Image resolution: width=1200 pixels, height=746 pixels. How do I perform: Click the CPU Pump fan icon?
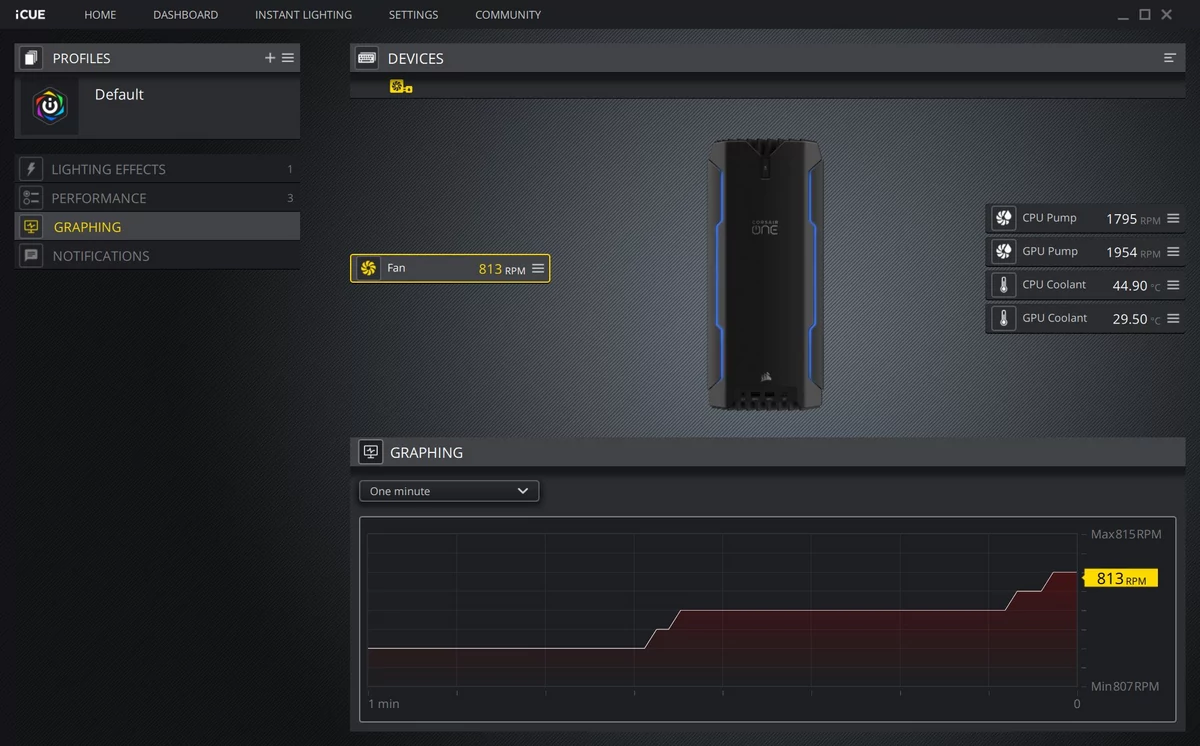pos(1003,218)
